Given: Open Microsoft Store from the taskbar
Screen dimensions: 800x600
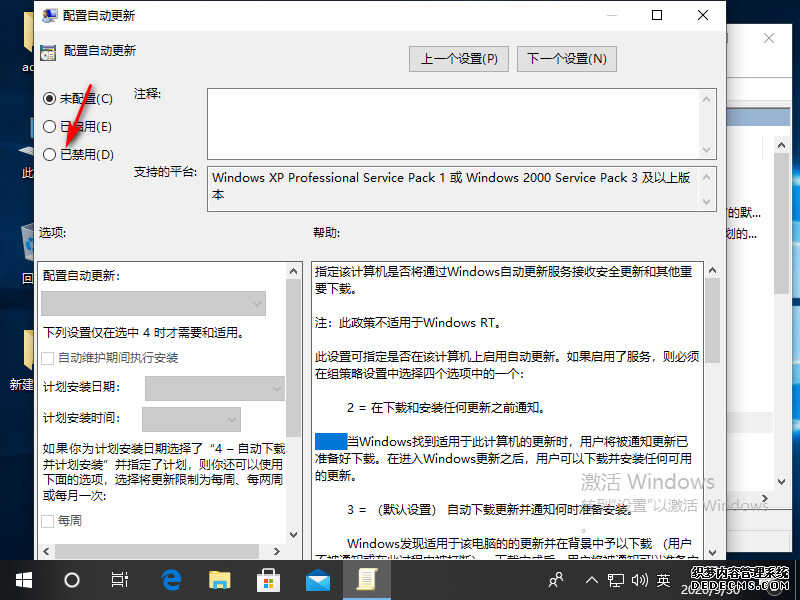Looking at the screenshot, I should coord(268,580).
